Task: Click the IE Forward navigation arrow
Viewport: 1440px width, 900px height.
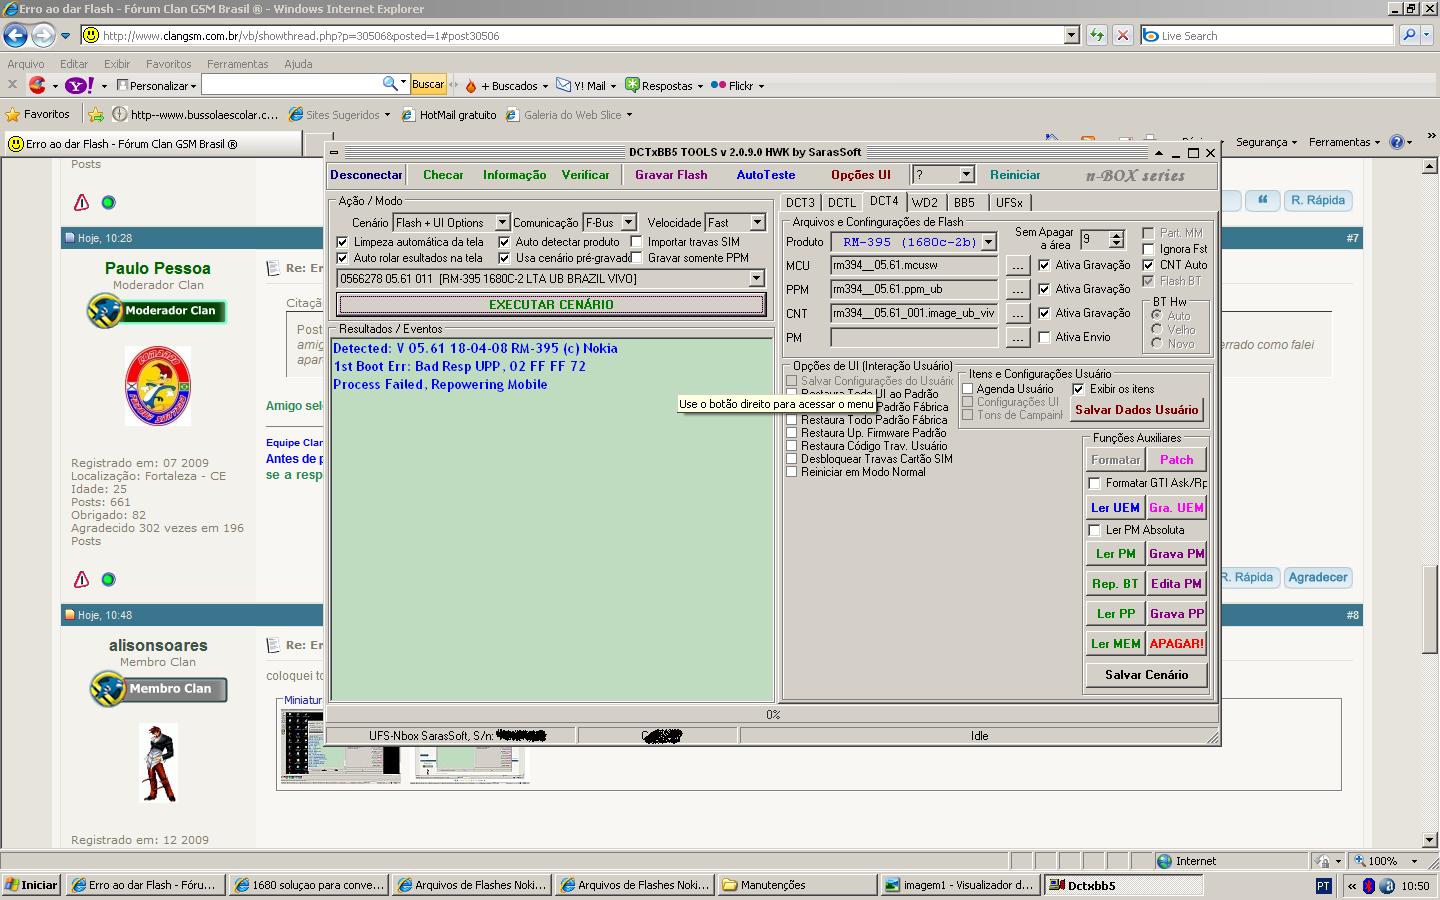Action: pyautogui.click(x=43, y=36)
